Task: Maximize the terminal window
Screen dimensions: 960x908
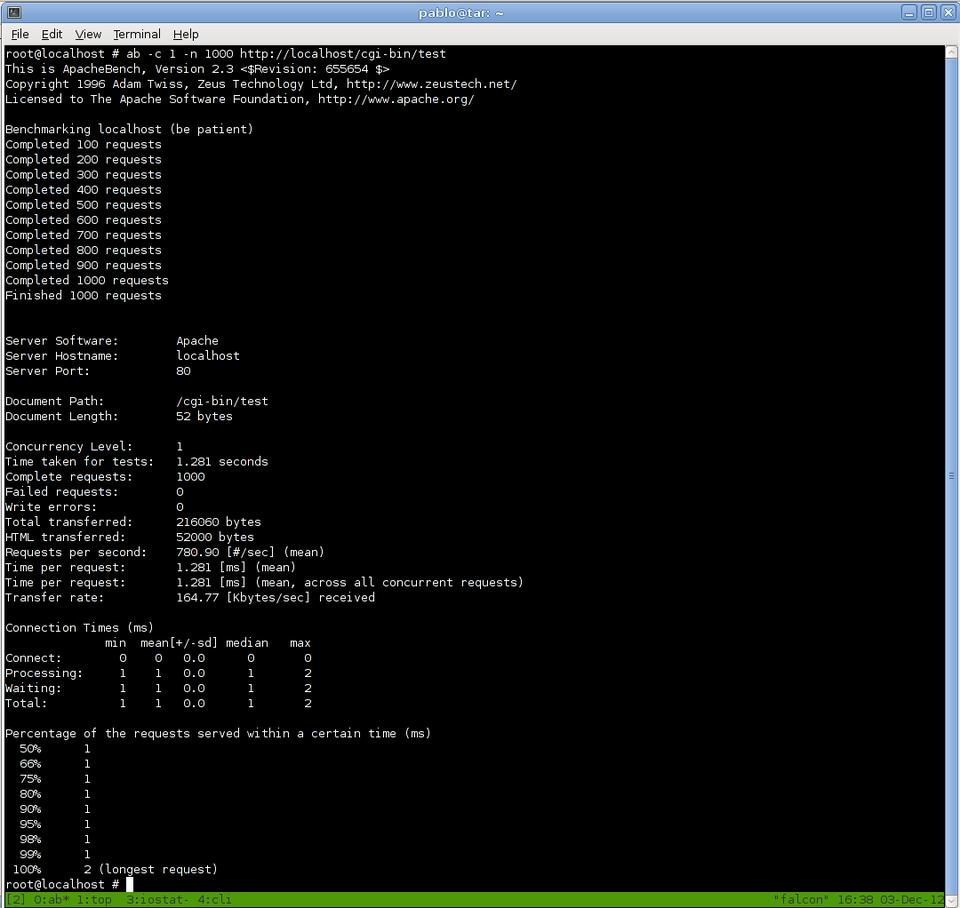Action: point(928,12)
